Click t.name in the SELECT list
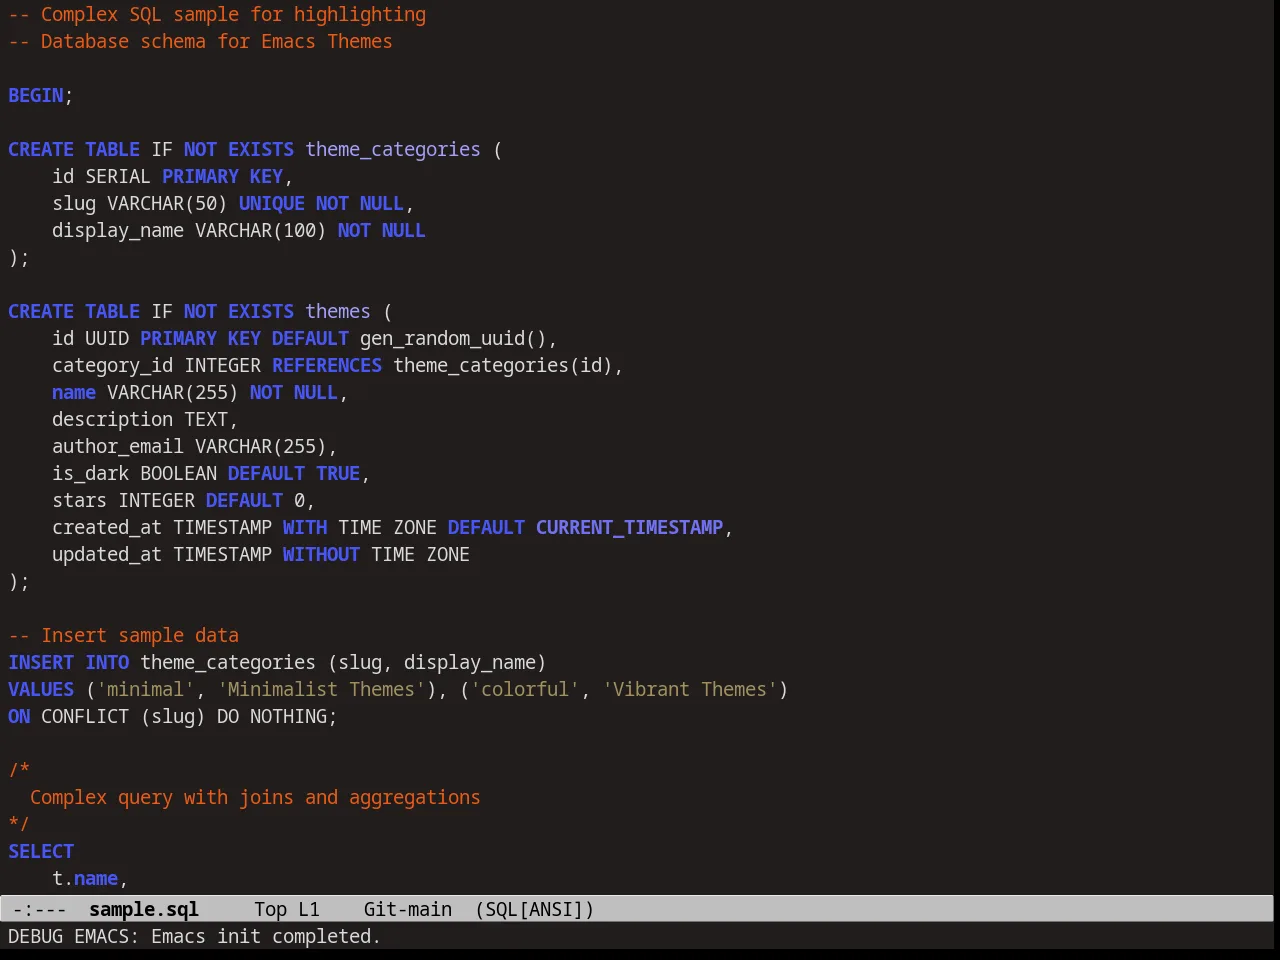1280x960 pixels. pyautogui.click(x=85, y=878)
